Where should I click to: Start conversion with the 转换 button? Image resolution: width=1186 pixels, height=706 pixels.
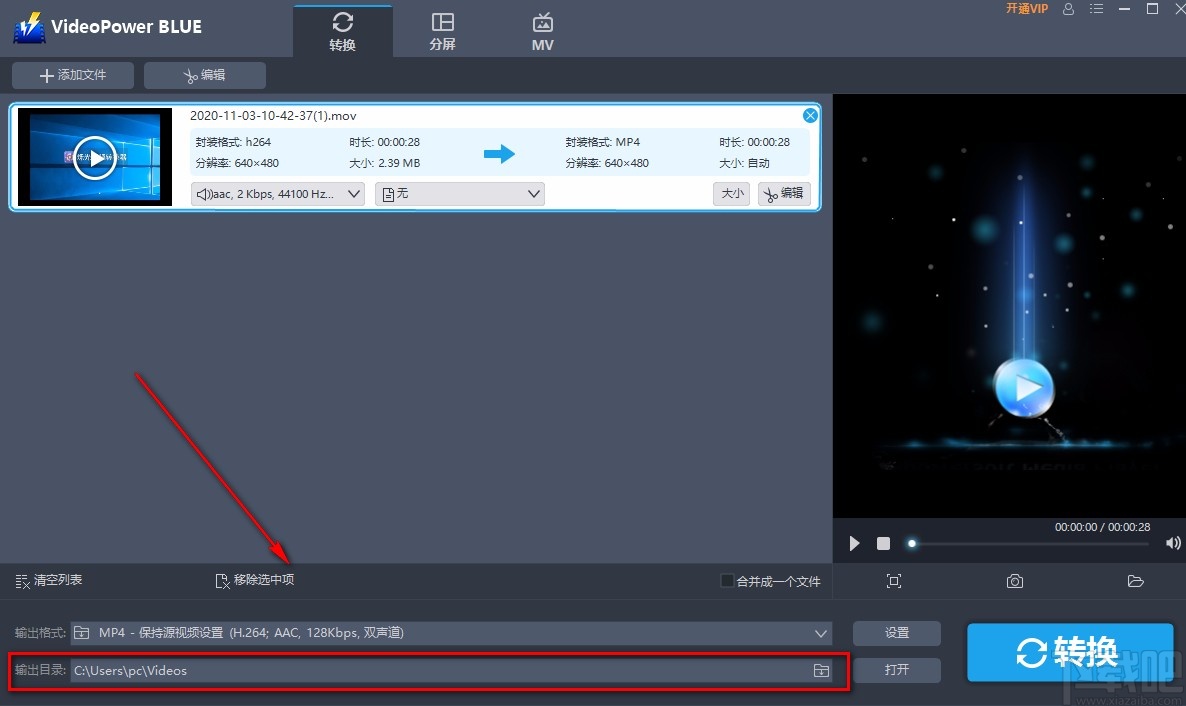1069,652
